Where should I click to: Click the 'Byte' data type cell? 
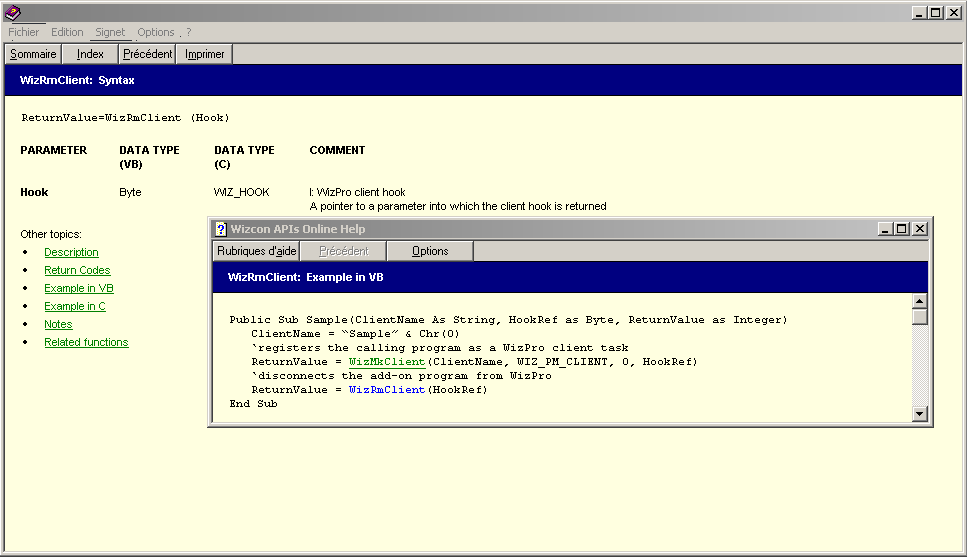point(130,192)
